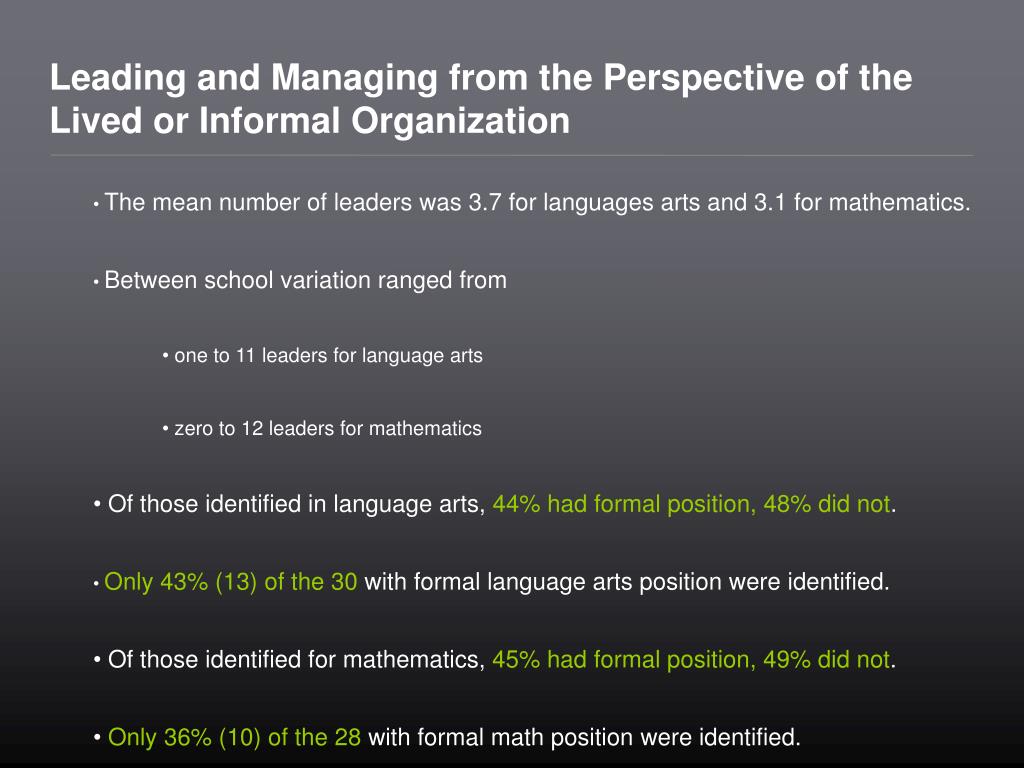Click the green text 'Only 43% (13) of the 30'
This screenshot has height=768, width=1024.
coord(231,582)
